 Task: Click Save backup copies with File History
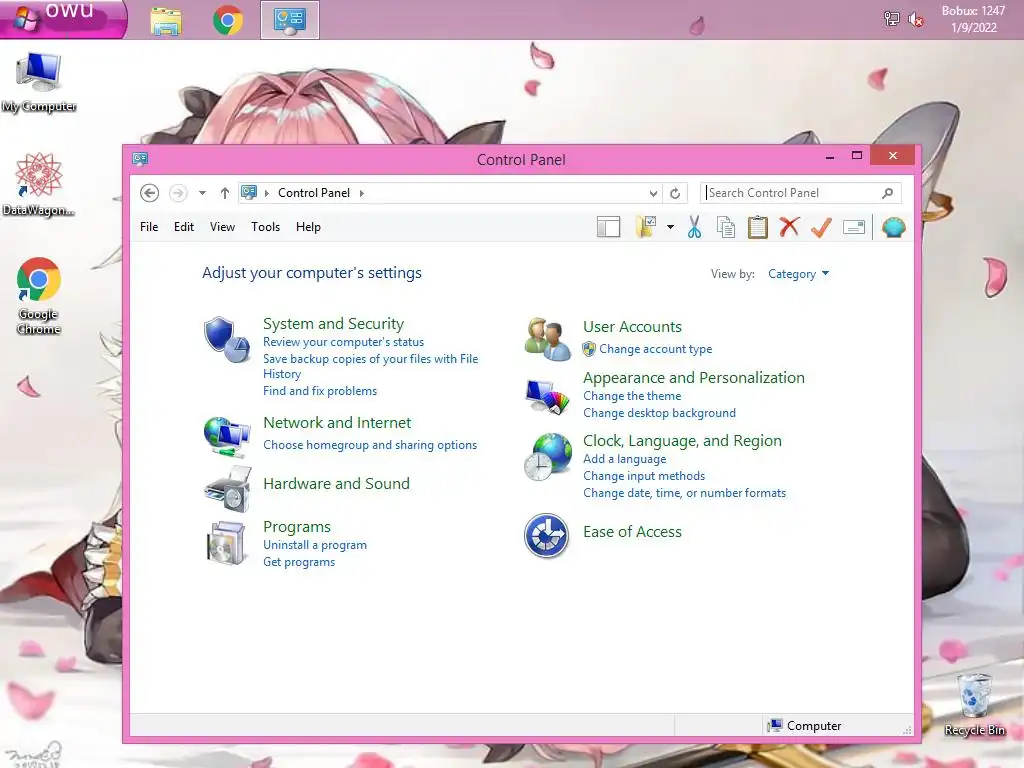coord(370,366)
